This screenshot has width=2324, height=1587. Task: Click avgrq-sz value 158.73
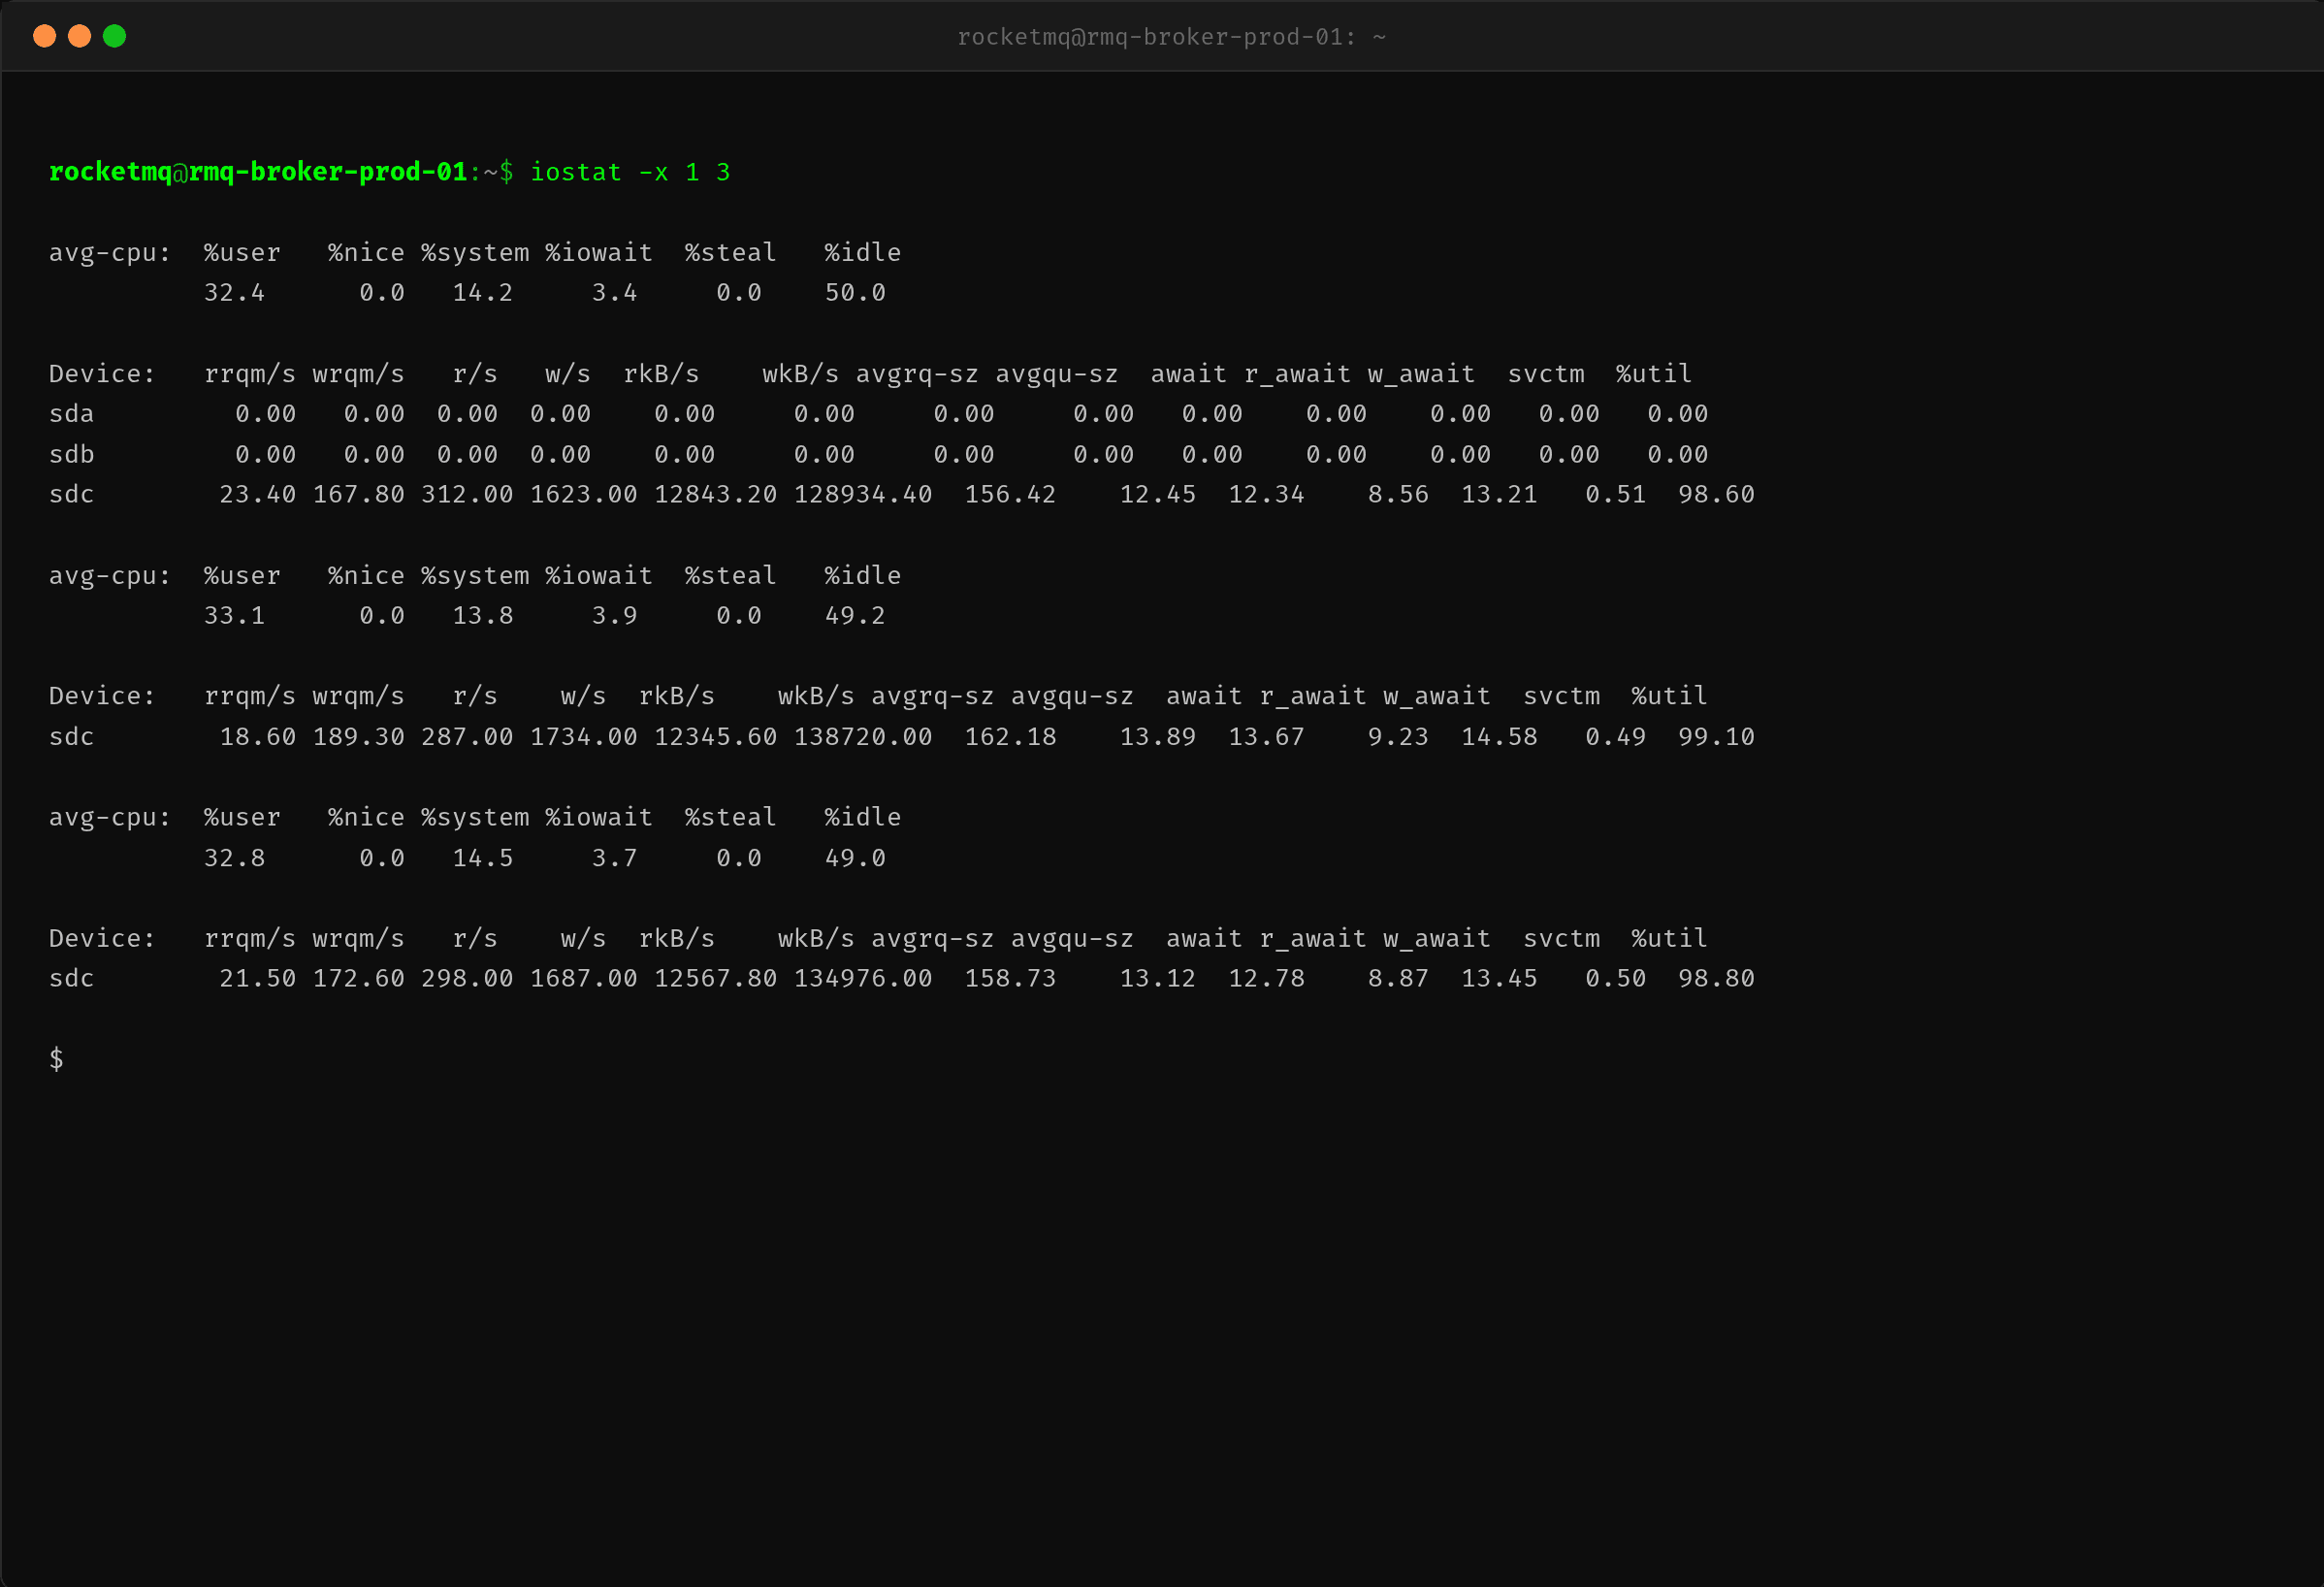(1010, 979)
